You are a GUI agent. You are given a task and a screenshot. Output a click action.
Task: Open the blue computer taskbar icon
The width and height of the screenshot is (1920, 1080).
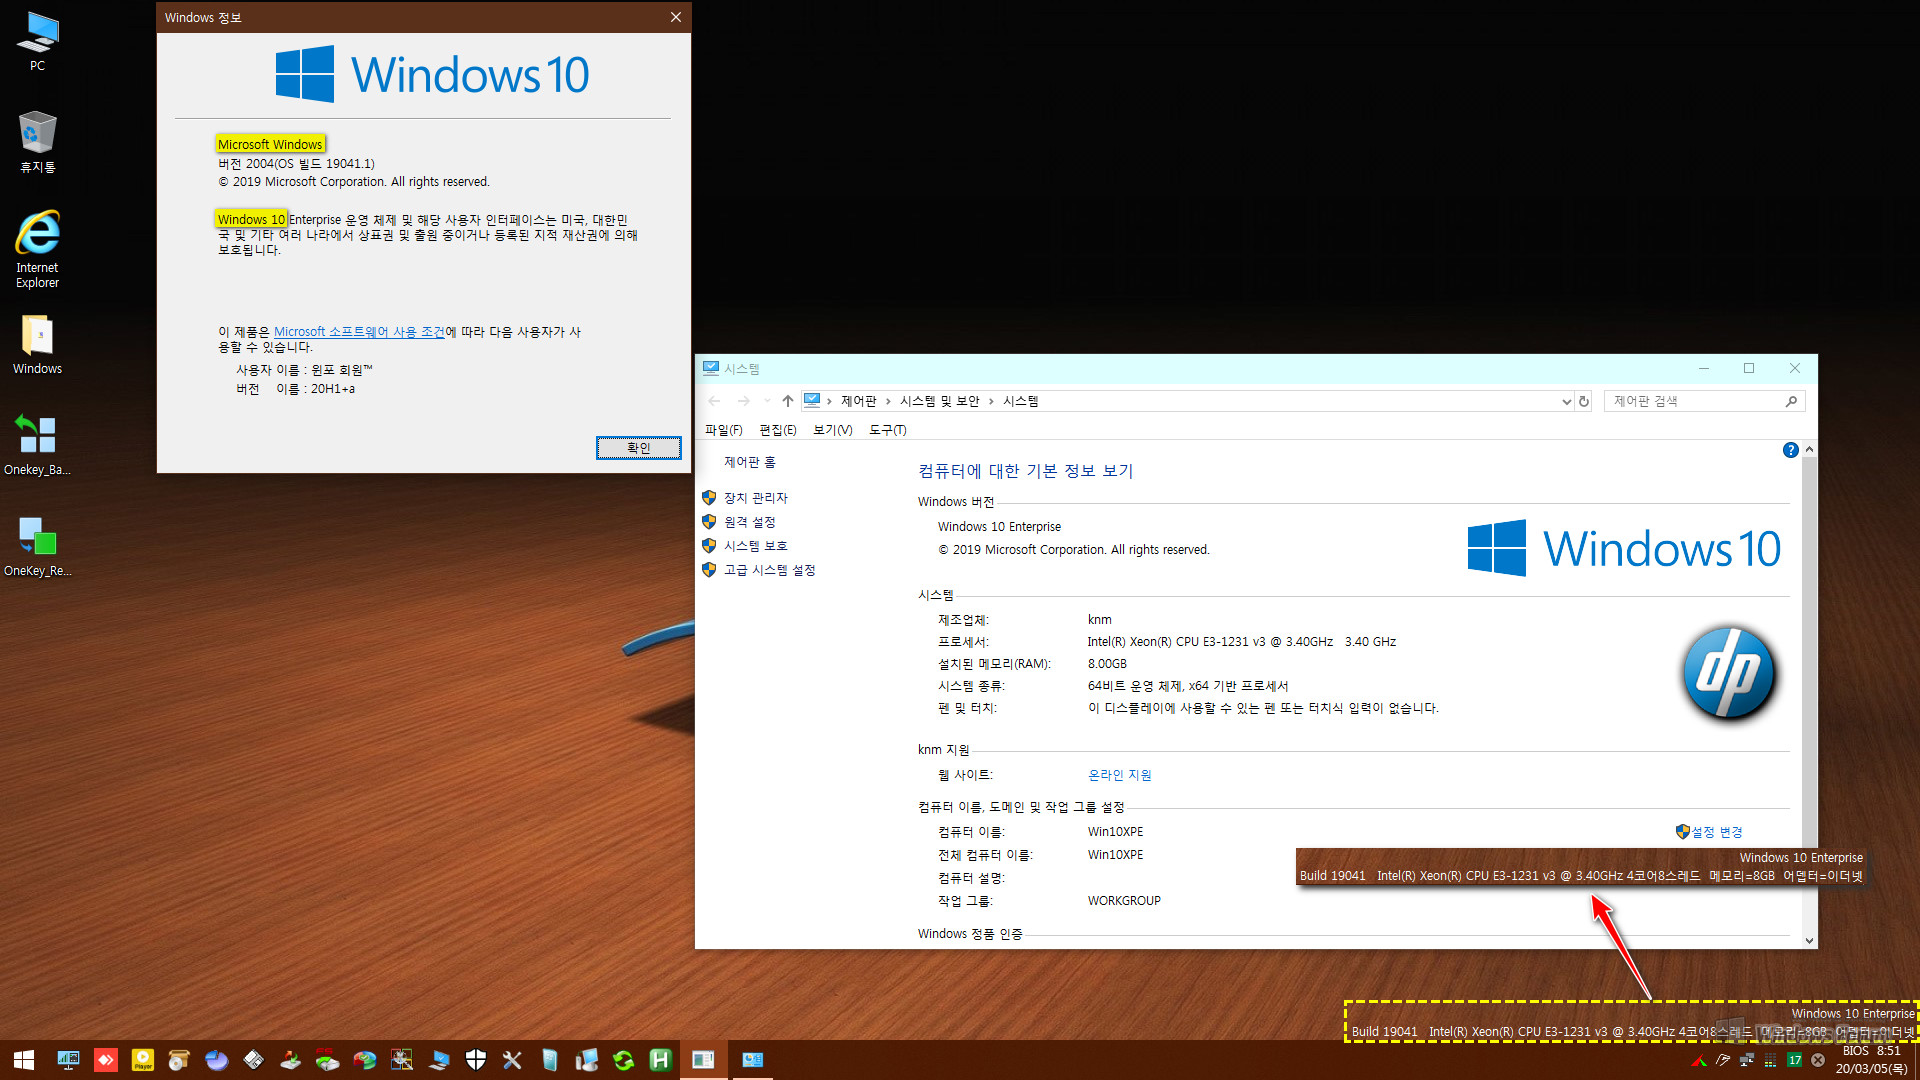click(x=439, y=1060)
